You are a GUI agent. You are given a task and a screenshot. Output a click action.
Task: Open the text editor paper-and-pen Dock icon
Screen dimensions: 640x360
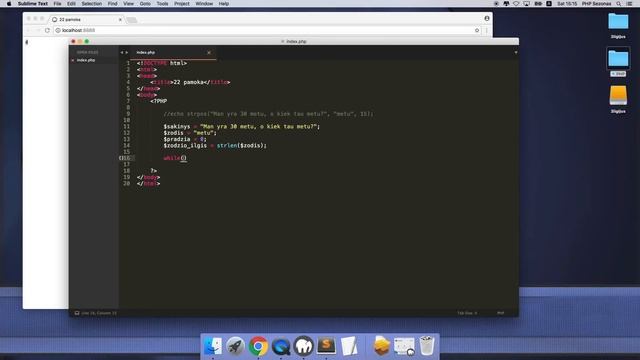[x=349, y=346]
